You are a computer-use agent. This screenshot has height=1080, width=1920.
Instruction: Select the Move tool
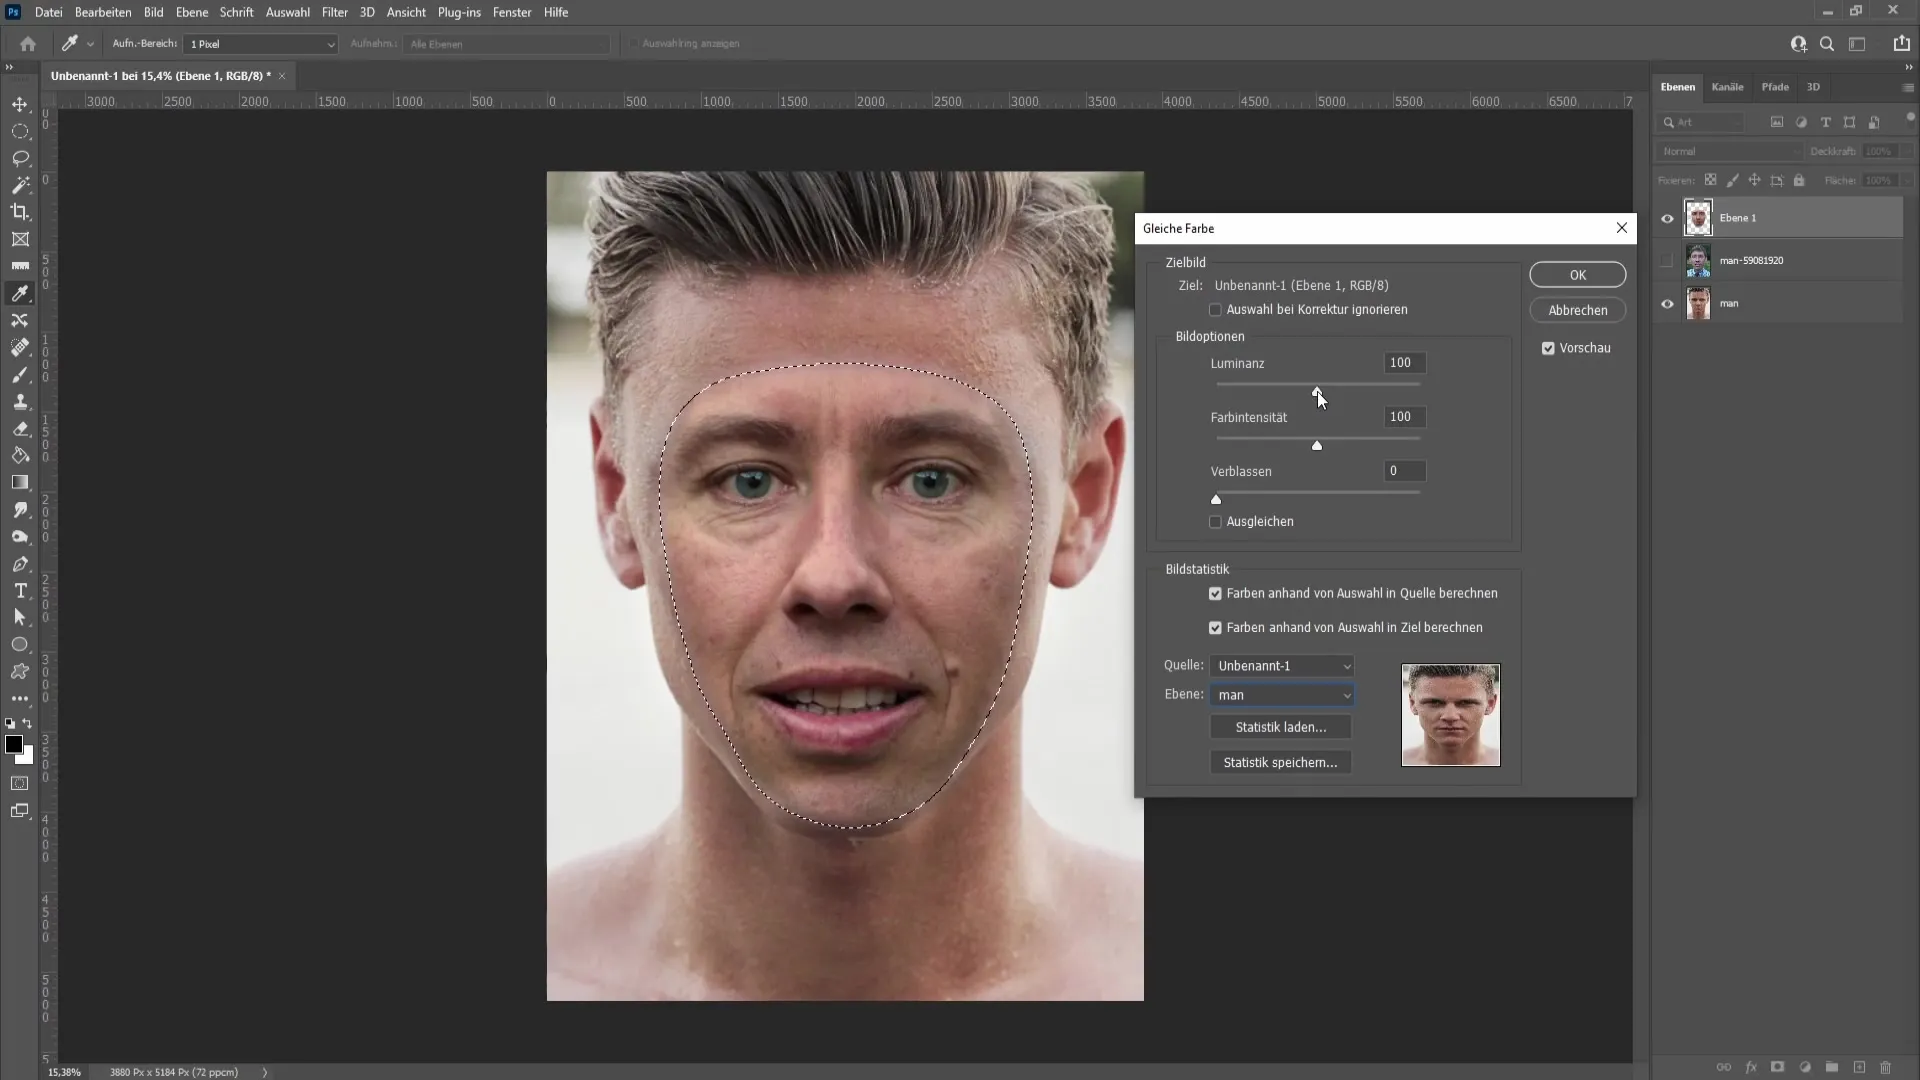tap(20, 104)
